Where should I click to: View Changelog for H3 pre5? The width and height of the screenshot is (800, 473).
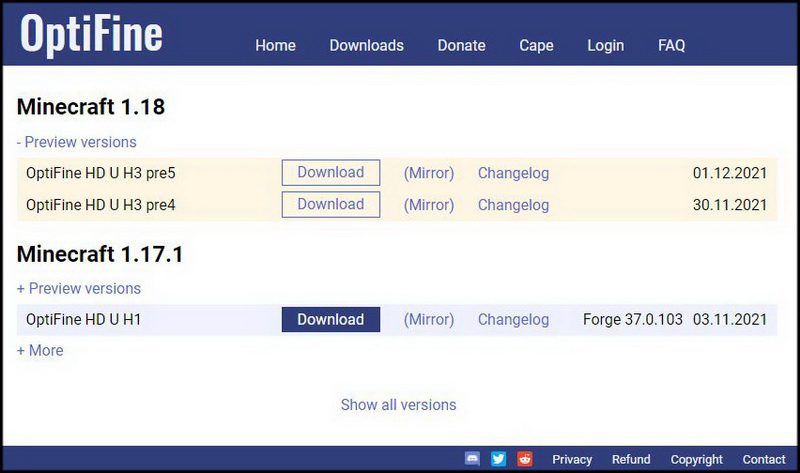513,173
